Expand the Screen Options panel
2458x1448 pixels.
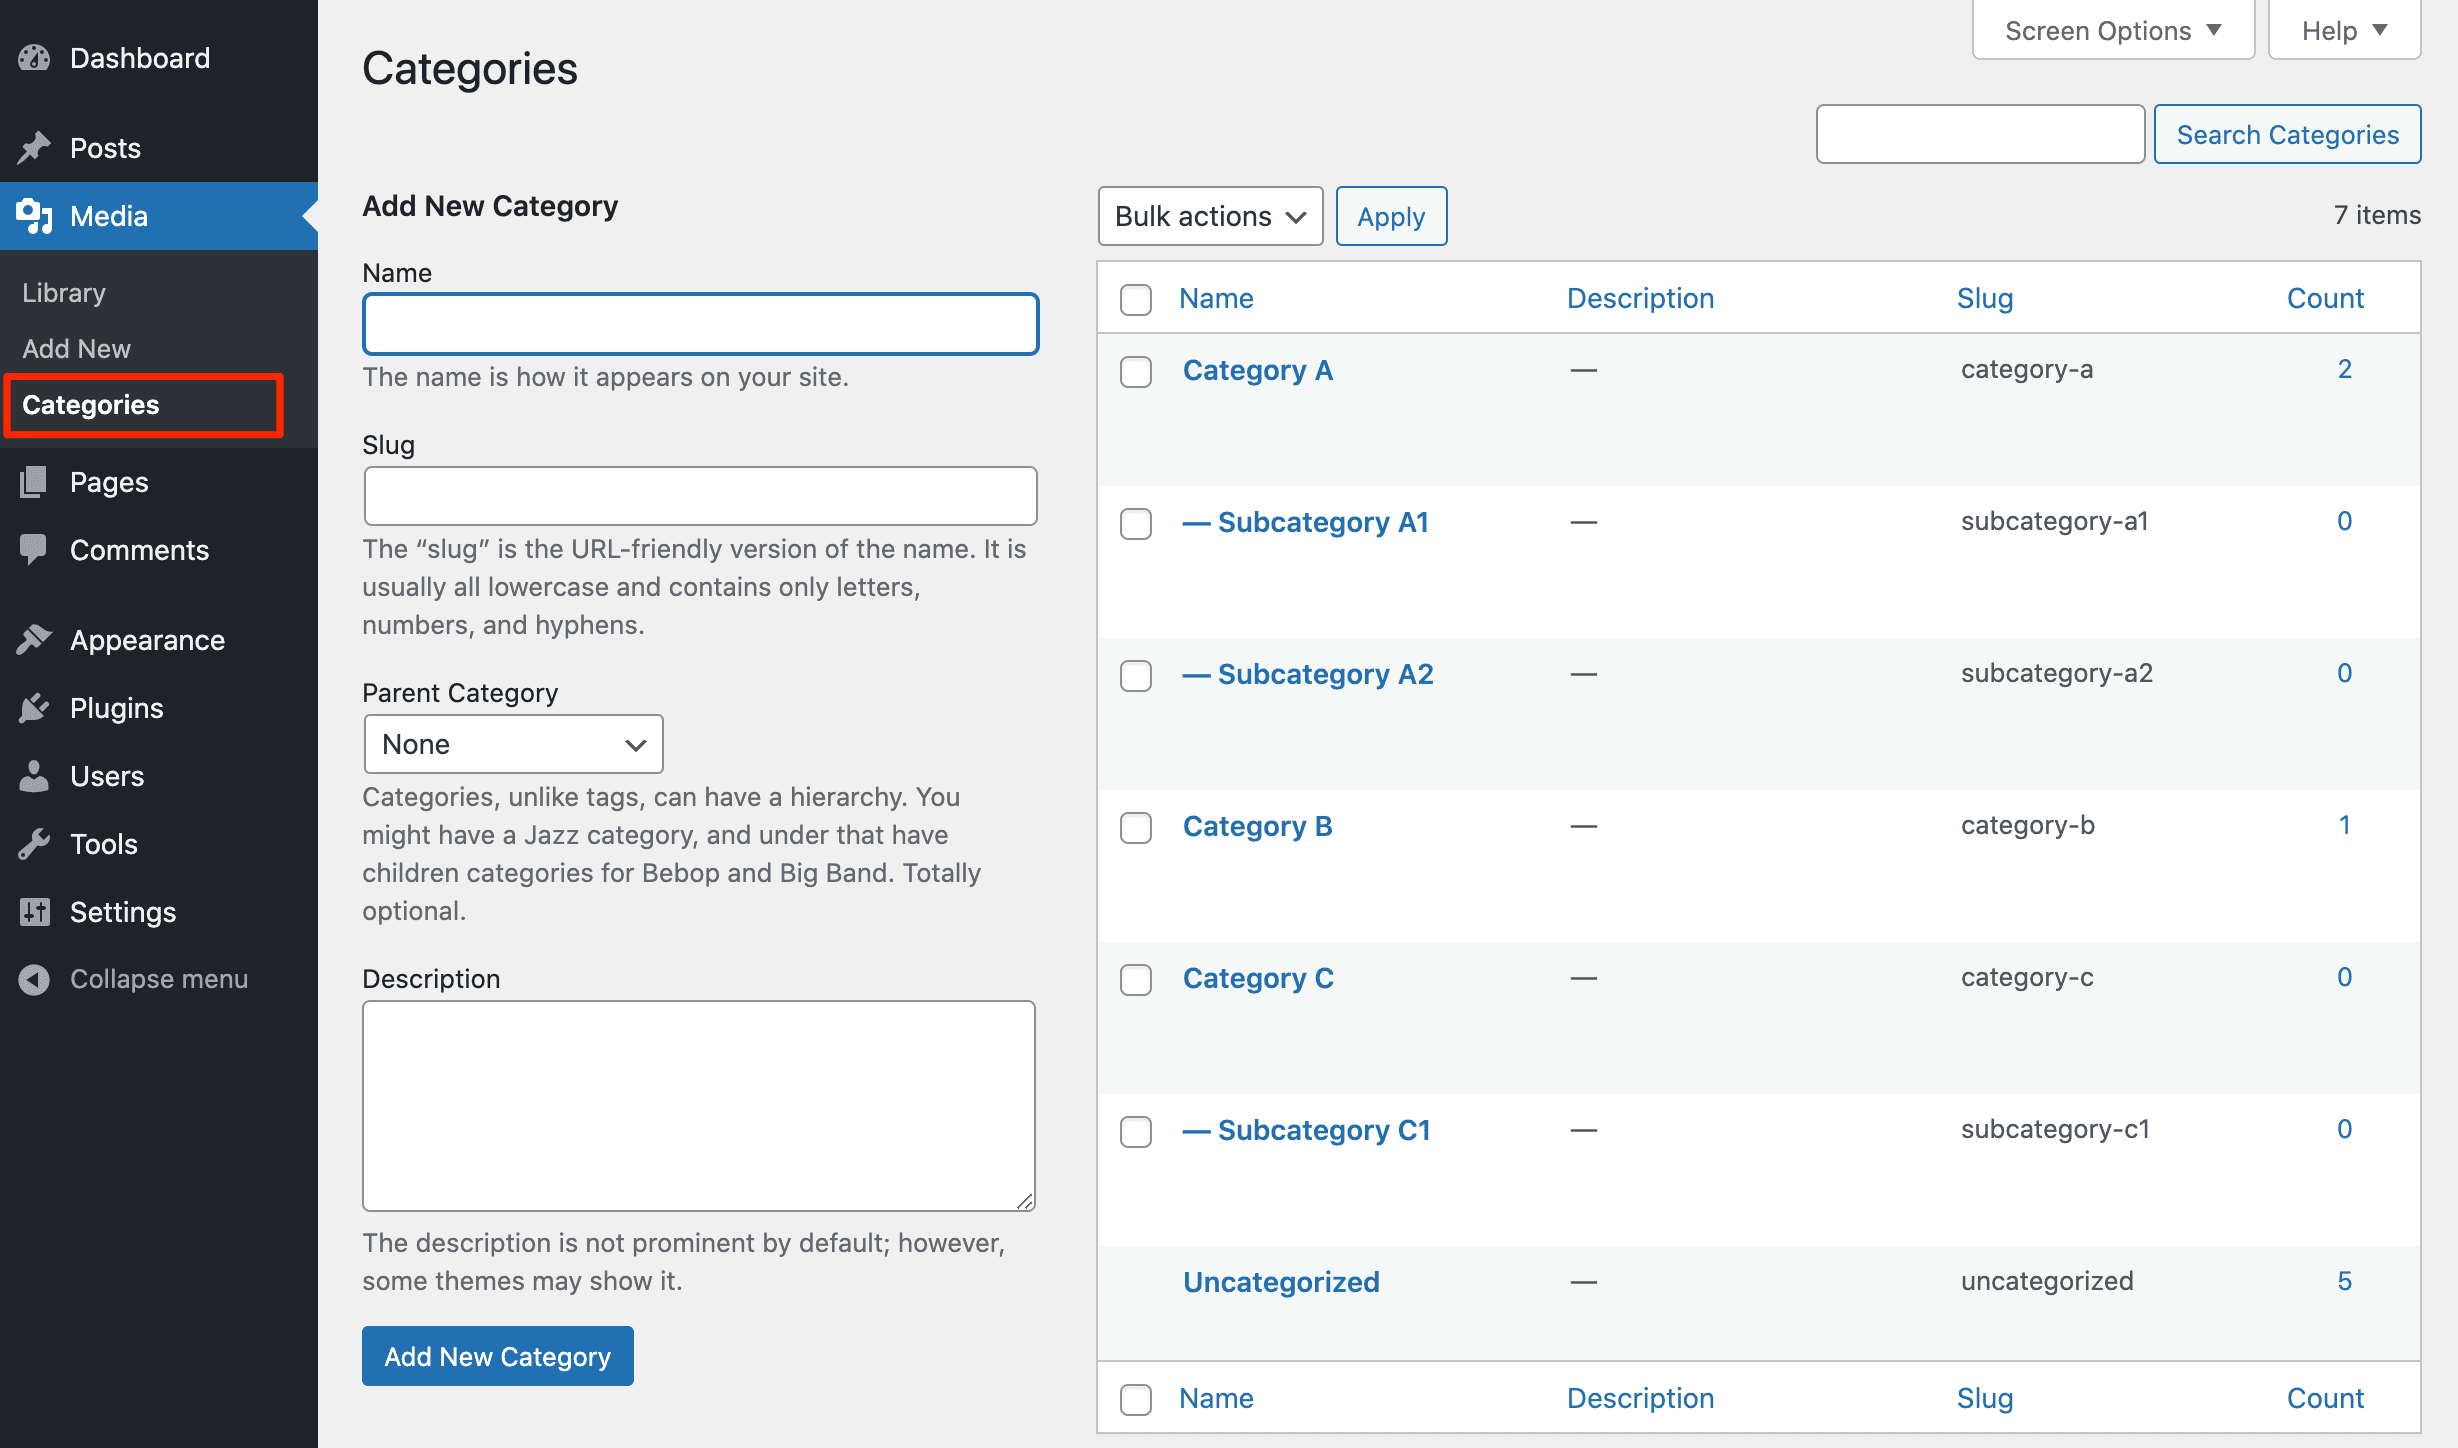tap(2112, 29)
